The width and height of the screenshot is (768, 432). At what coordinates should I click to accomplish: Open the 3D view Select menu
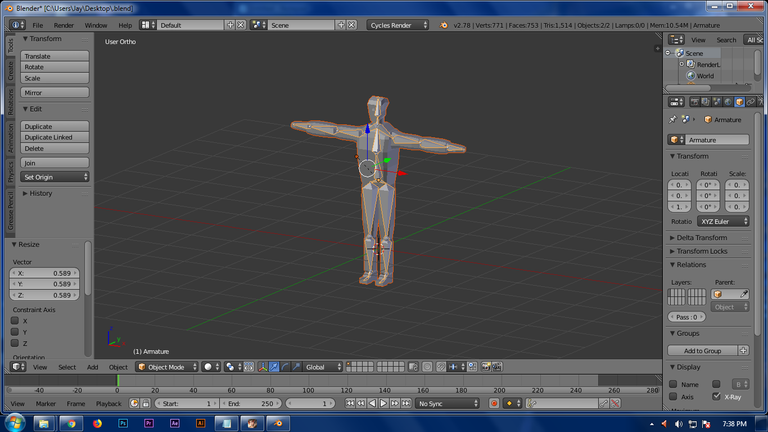(67, 367)
